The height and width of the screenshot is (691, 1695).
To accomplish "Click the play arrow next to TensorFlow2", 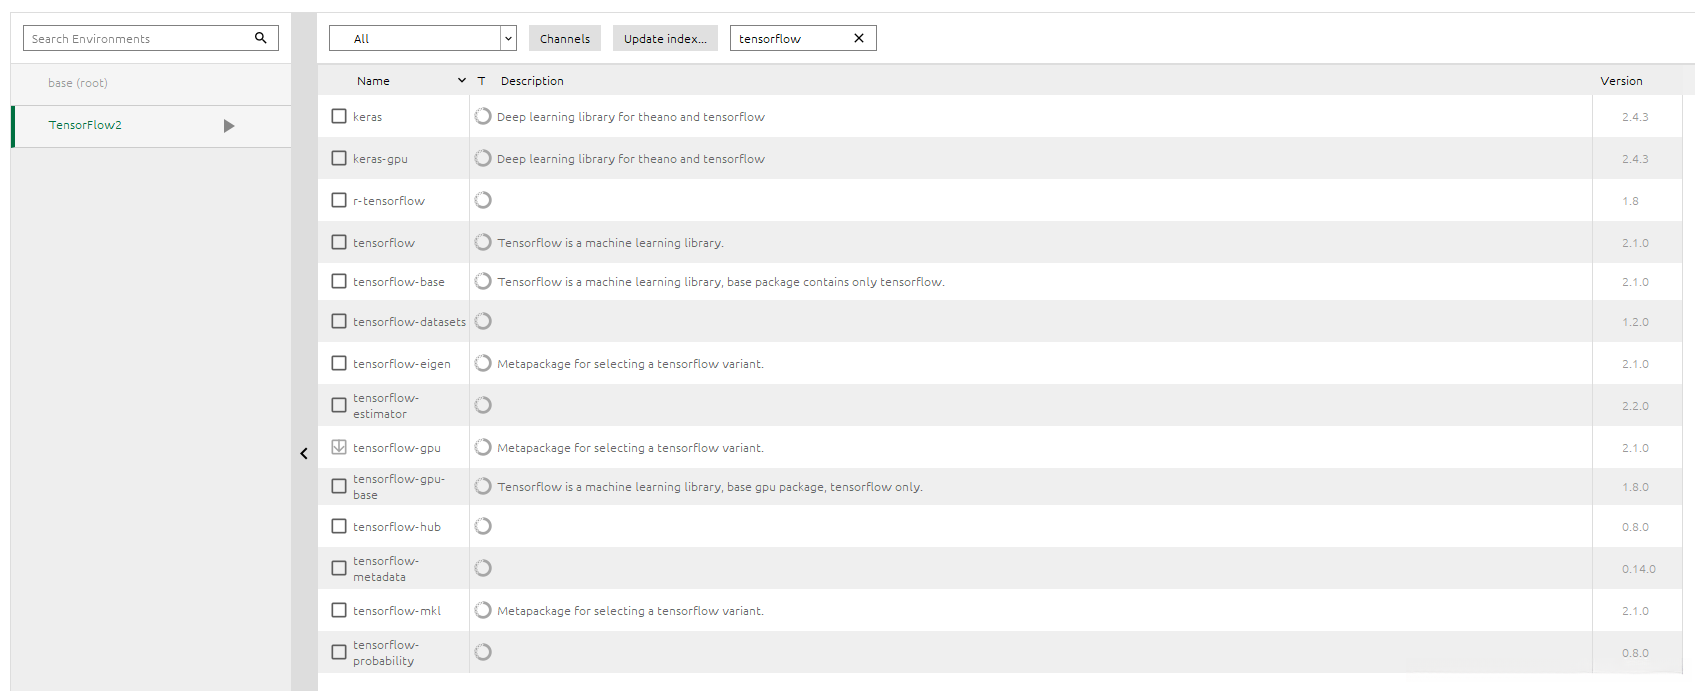I will click(x=229, y=126).
